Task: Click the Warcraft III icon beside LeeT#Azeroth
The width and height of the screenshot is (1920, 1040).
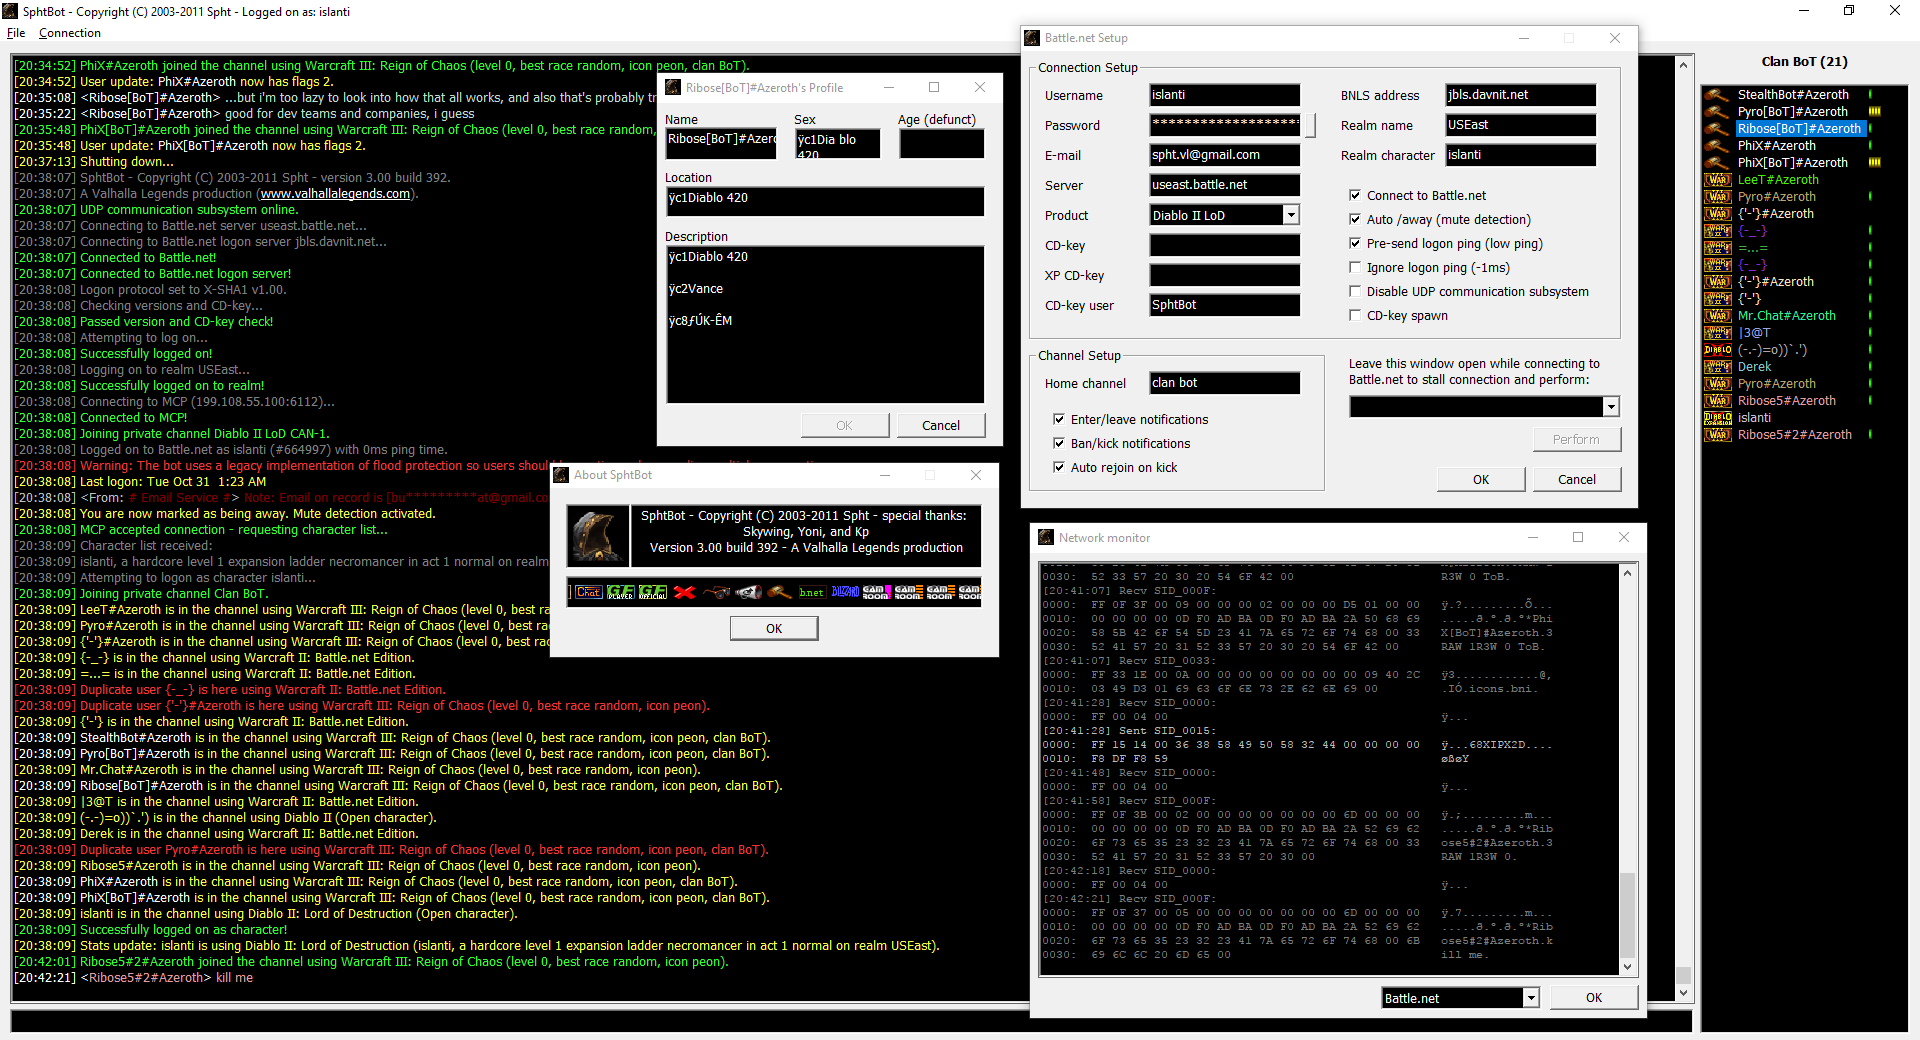Action: (x=1718, y=180)
